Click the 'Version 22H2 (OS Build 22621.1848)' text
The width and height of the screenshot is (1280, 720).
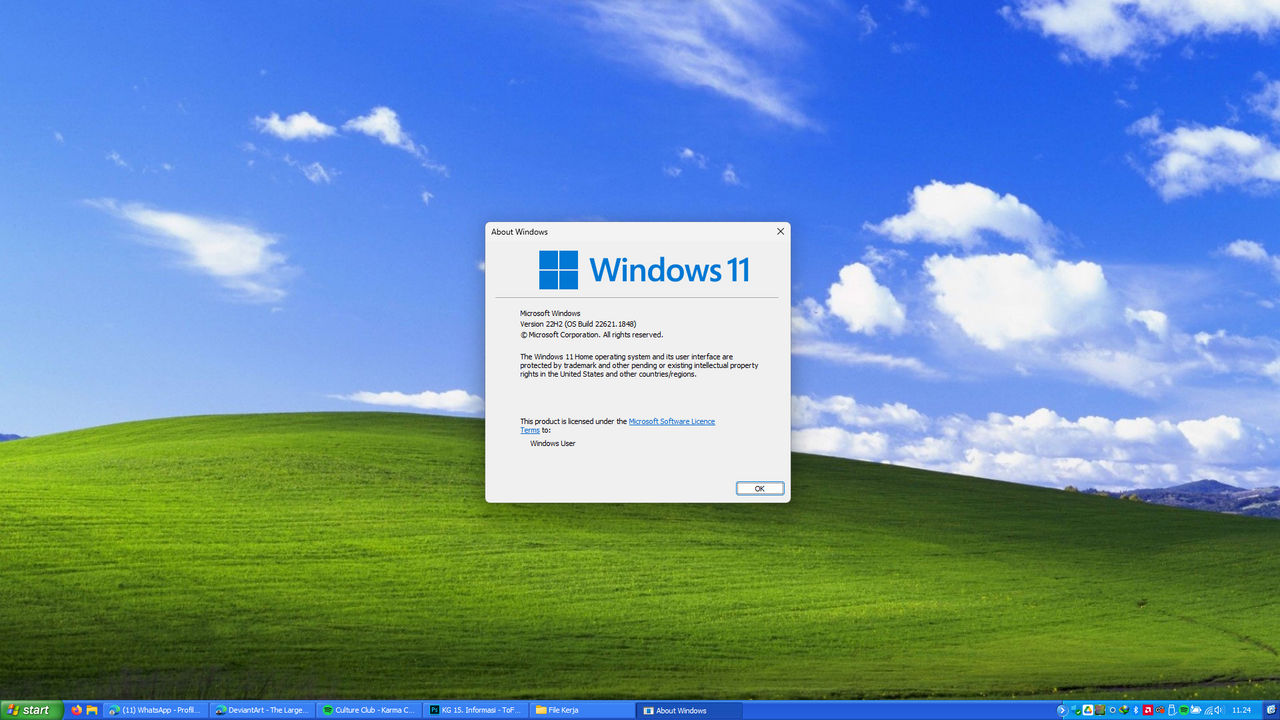[578, 324]
